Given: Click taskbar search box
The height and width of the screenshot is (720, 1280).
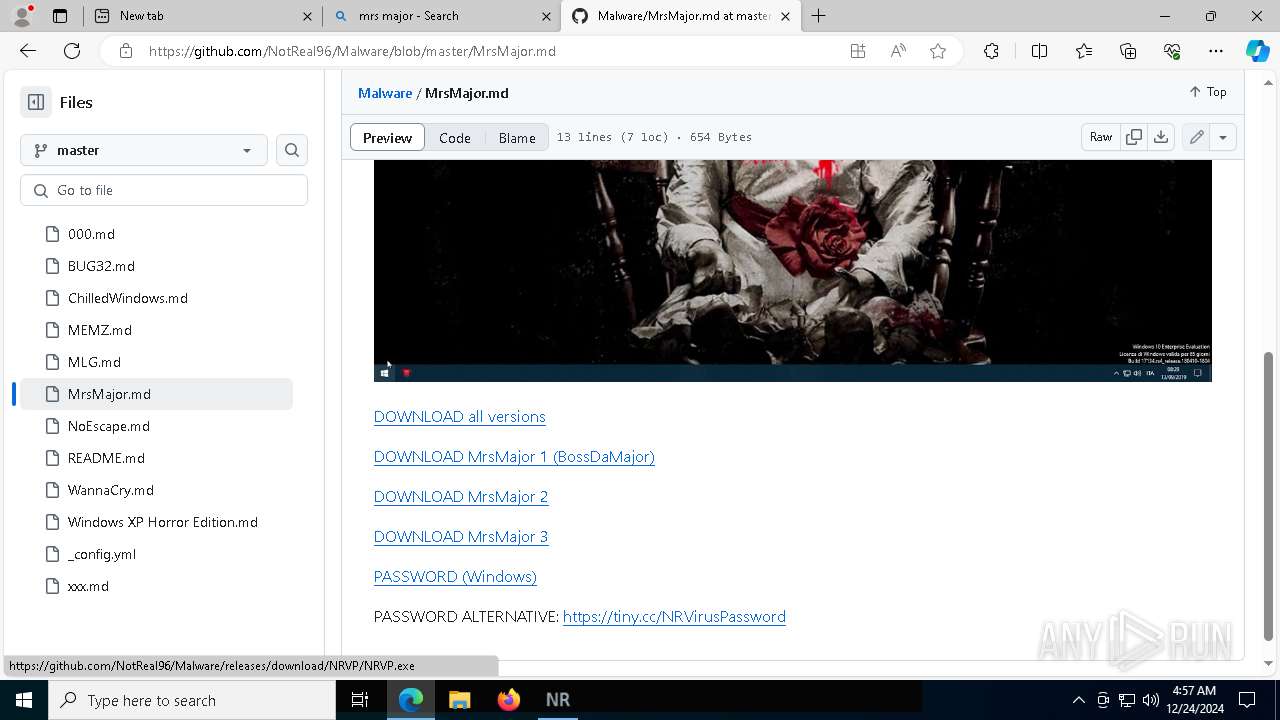Looking at the screenshot, I should (x=192, y=700).
